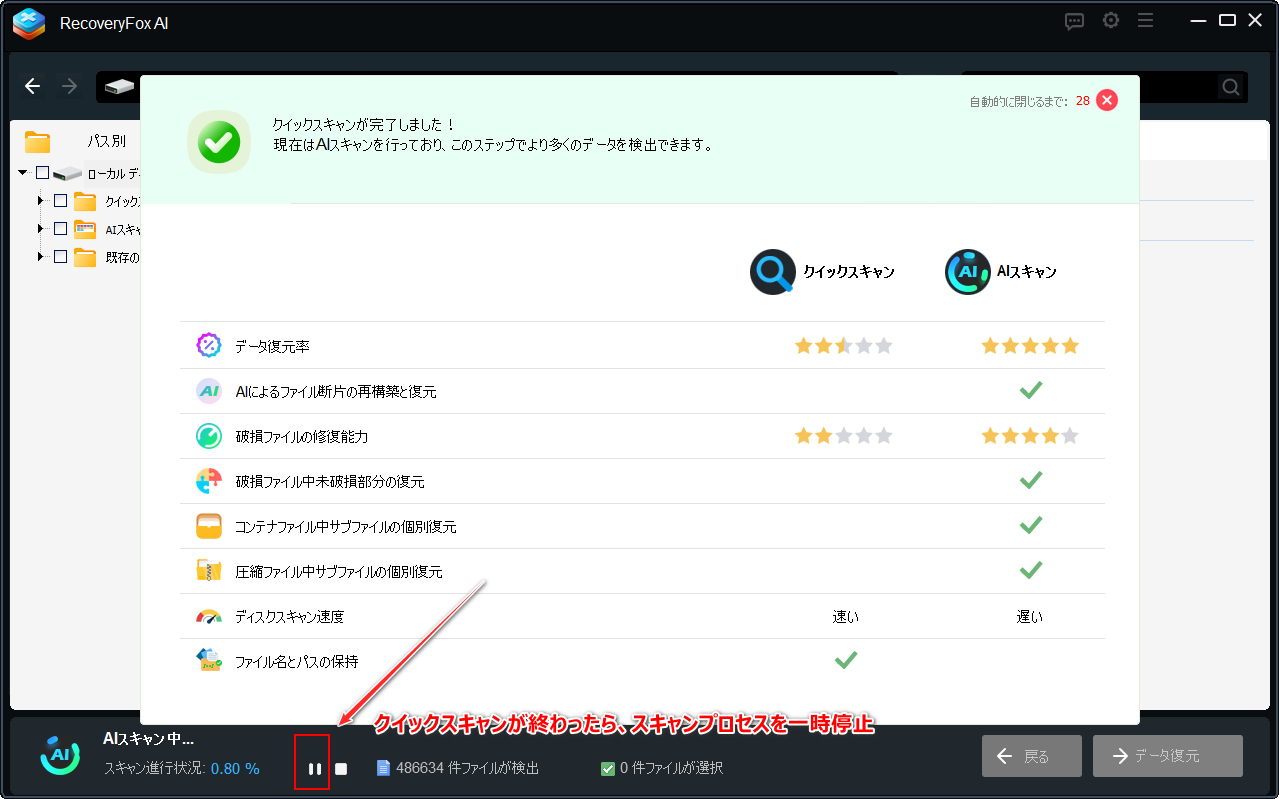Click the RecoveryFox AI logo
Viewport: 1279px width, 799px height.
point(29,23)
